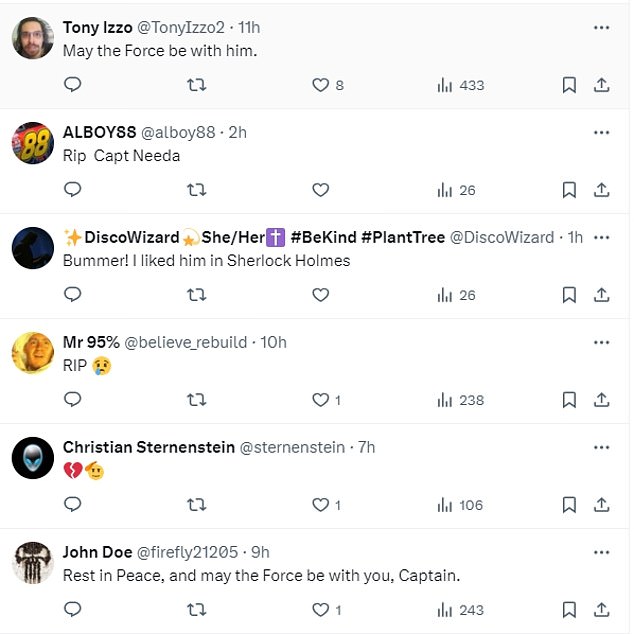This screenshot has width=634, height=634.
Task: View 433 views analytics on Tony's tweet
Action: 461,85
